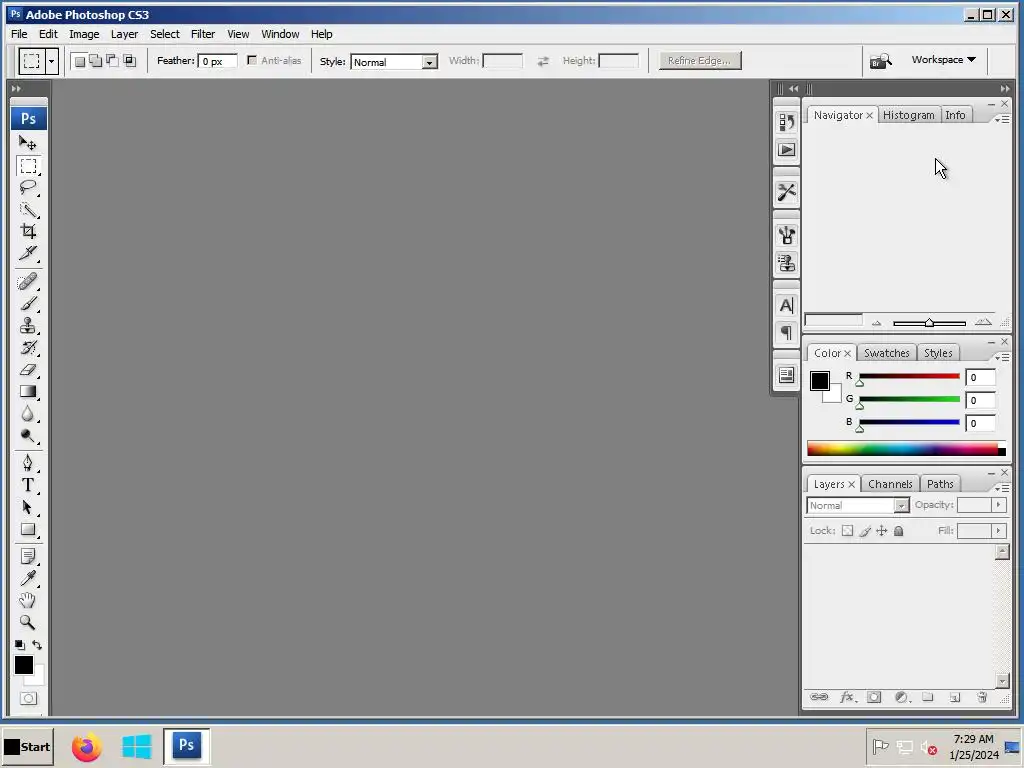The width and height of the screenshot is (1024, 768).
Task: Select the Dodge tool
Action: pos(27,436)
